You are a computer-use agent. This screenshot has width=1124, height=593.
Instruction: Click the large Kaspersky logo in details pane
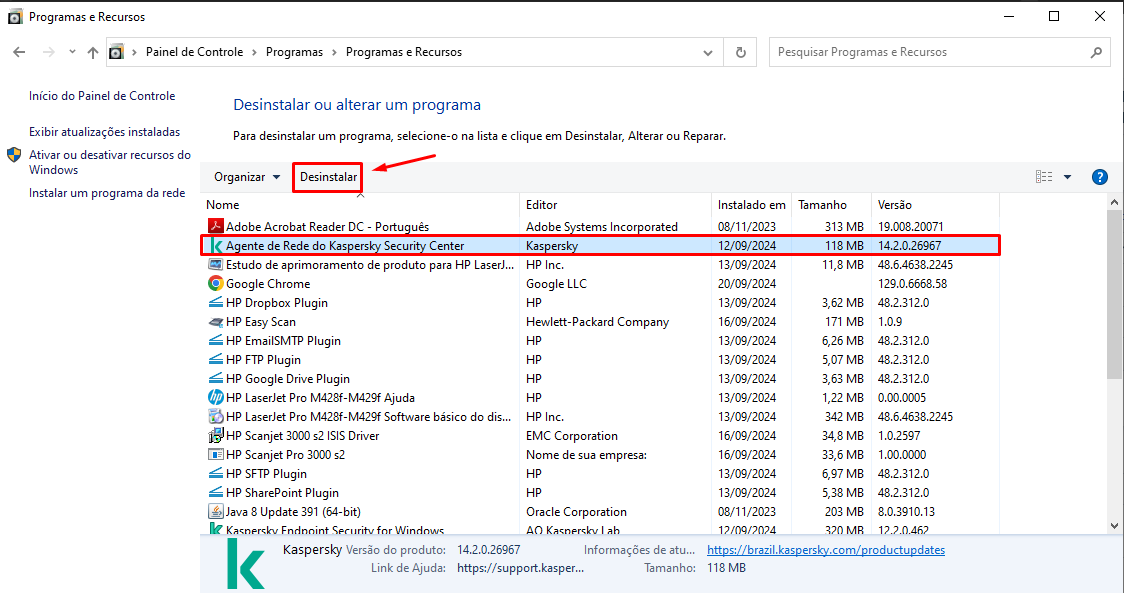click(x=246, y=564)
